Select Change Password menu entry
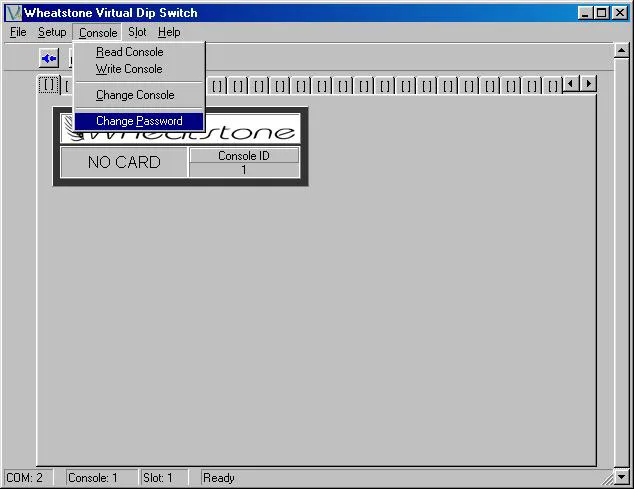Screen dimensions: 634x489 [139, 121]
